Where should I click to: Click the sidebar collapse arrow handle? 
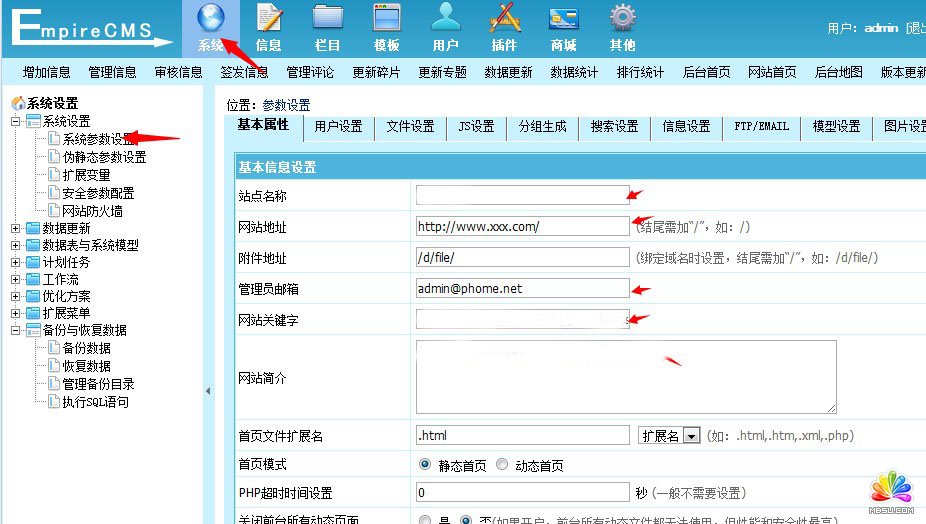208,391
